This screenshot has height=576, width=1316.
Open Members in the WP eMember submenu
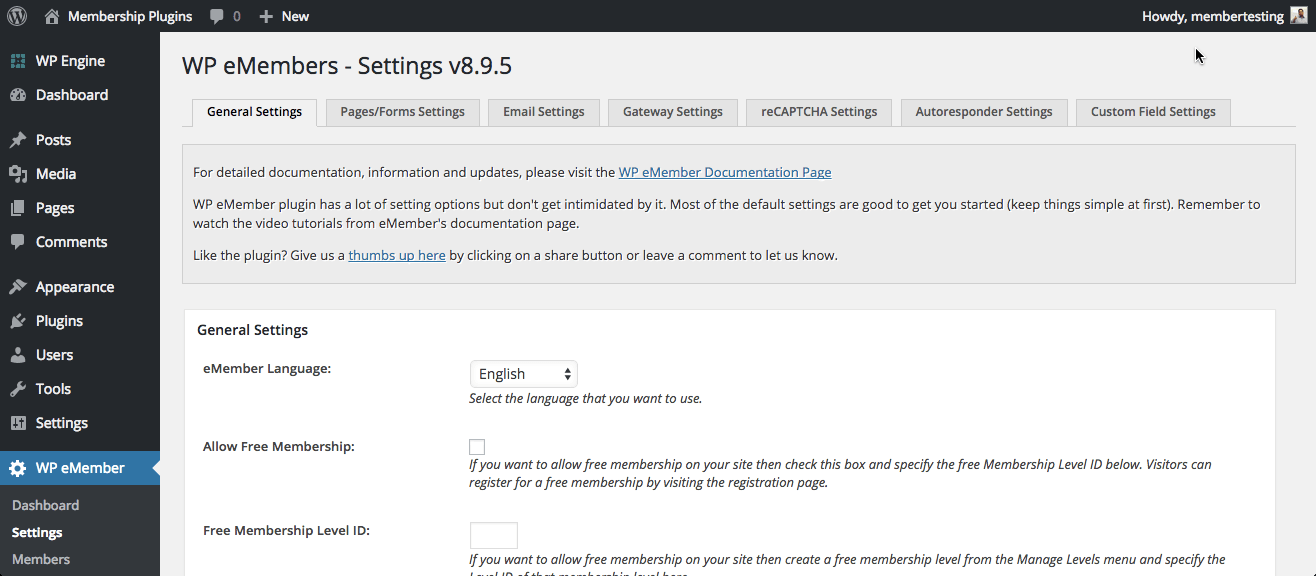[x=41, y=559]
